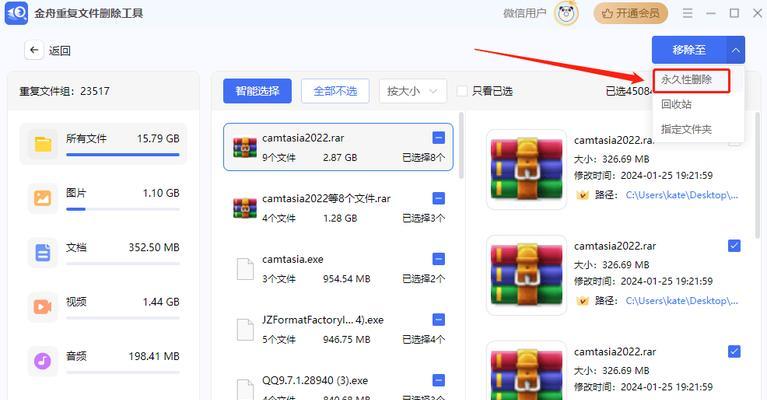Click third camtasia2022.rar large thumbnail

click(x=526, y=371)
